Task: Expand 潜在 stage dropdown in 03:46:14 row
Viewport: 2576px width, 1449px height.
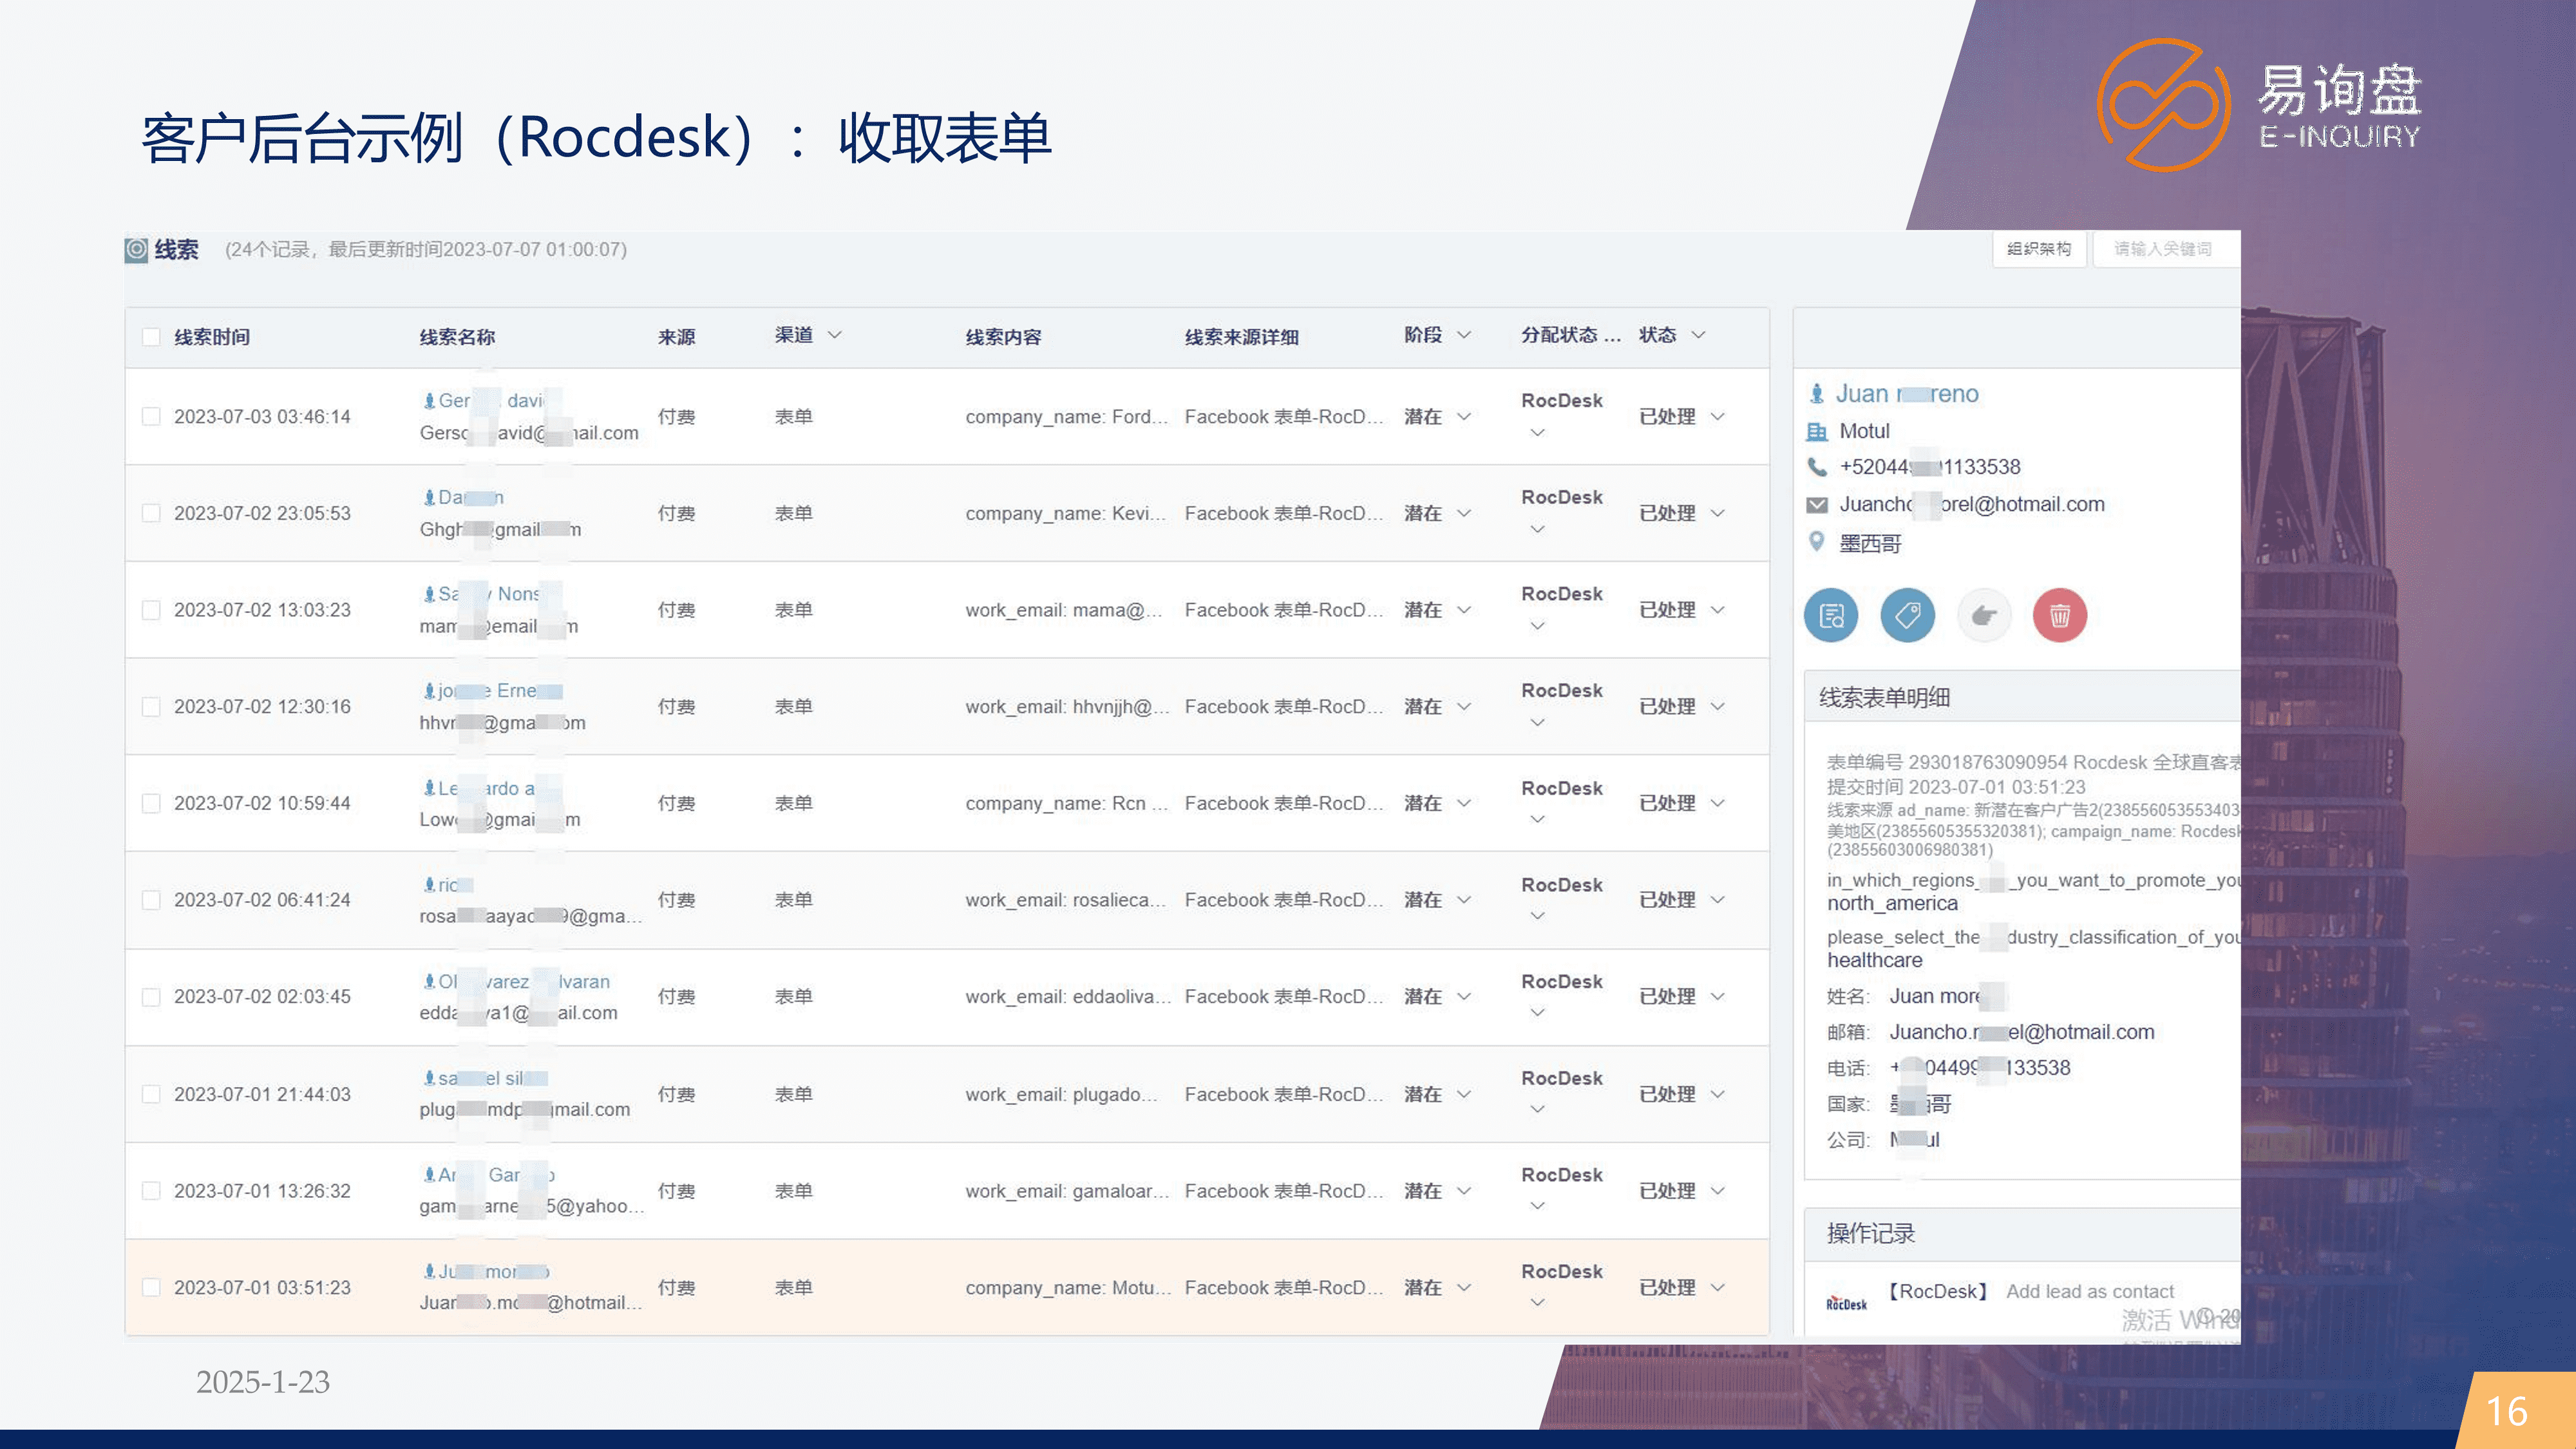Action: [1464, 417]
